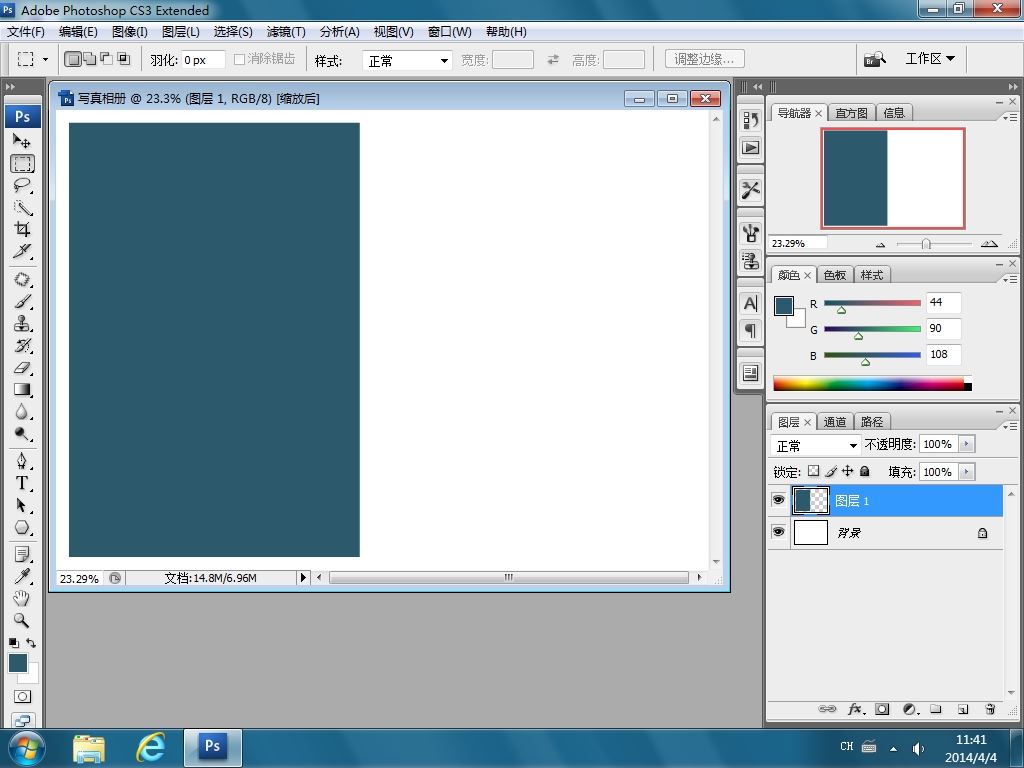Select the Eraser tool

coord(22,368)
